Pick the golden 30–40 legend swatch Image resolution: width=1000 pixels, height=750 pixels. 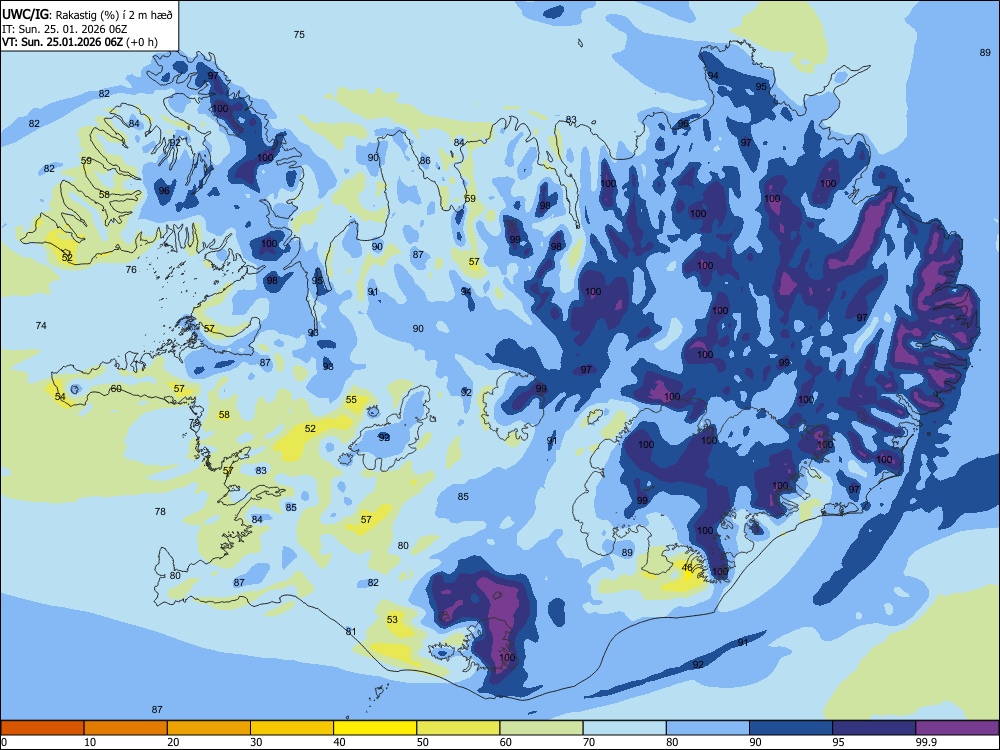click(x=292, y=728)
